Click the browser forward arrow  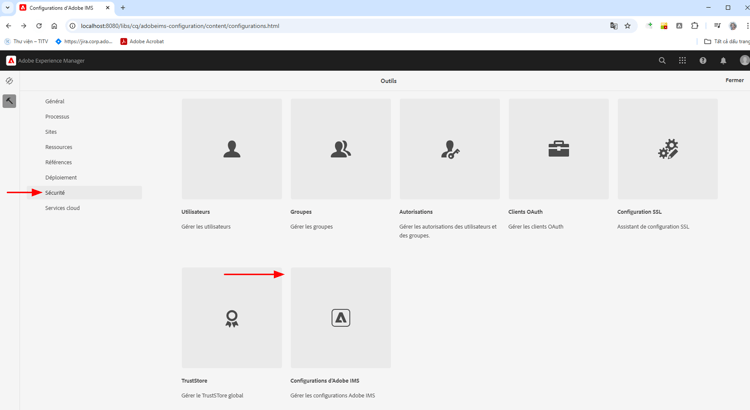pyautogui.click(x=23, y=26)
